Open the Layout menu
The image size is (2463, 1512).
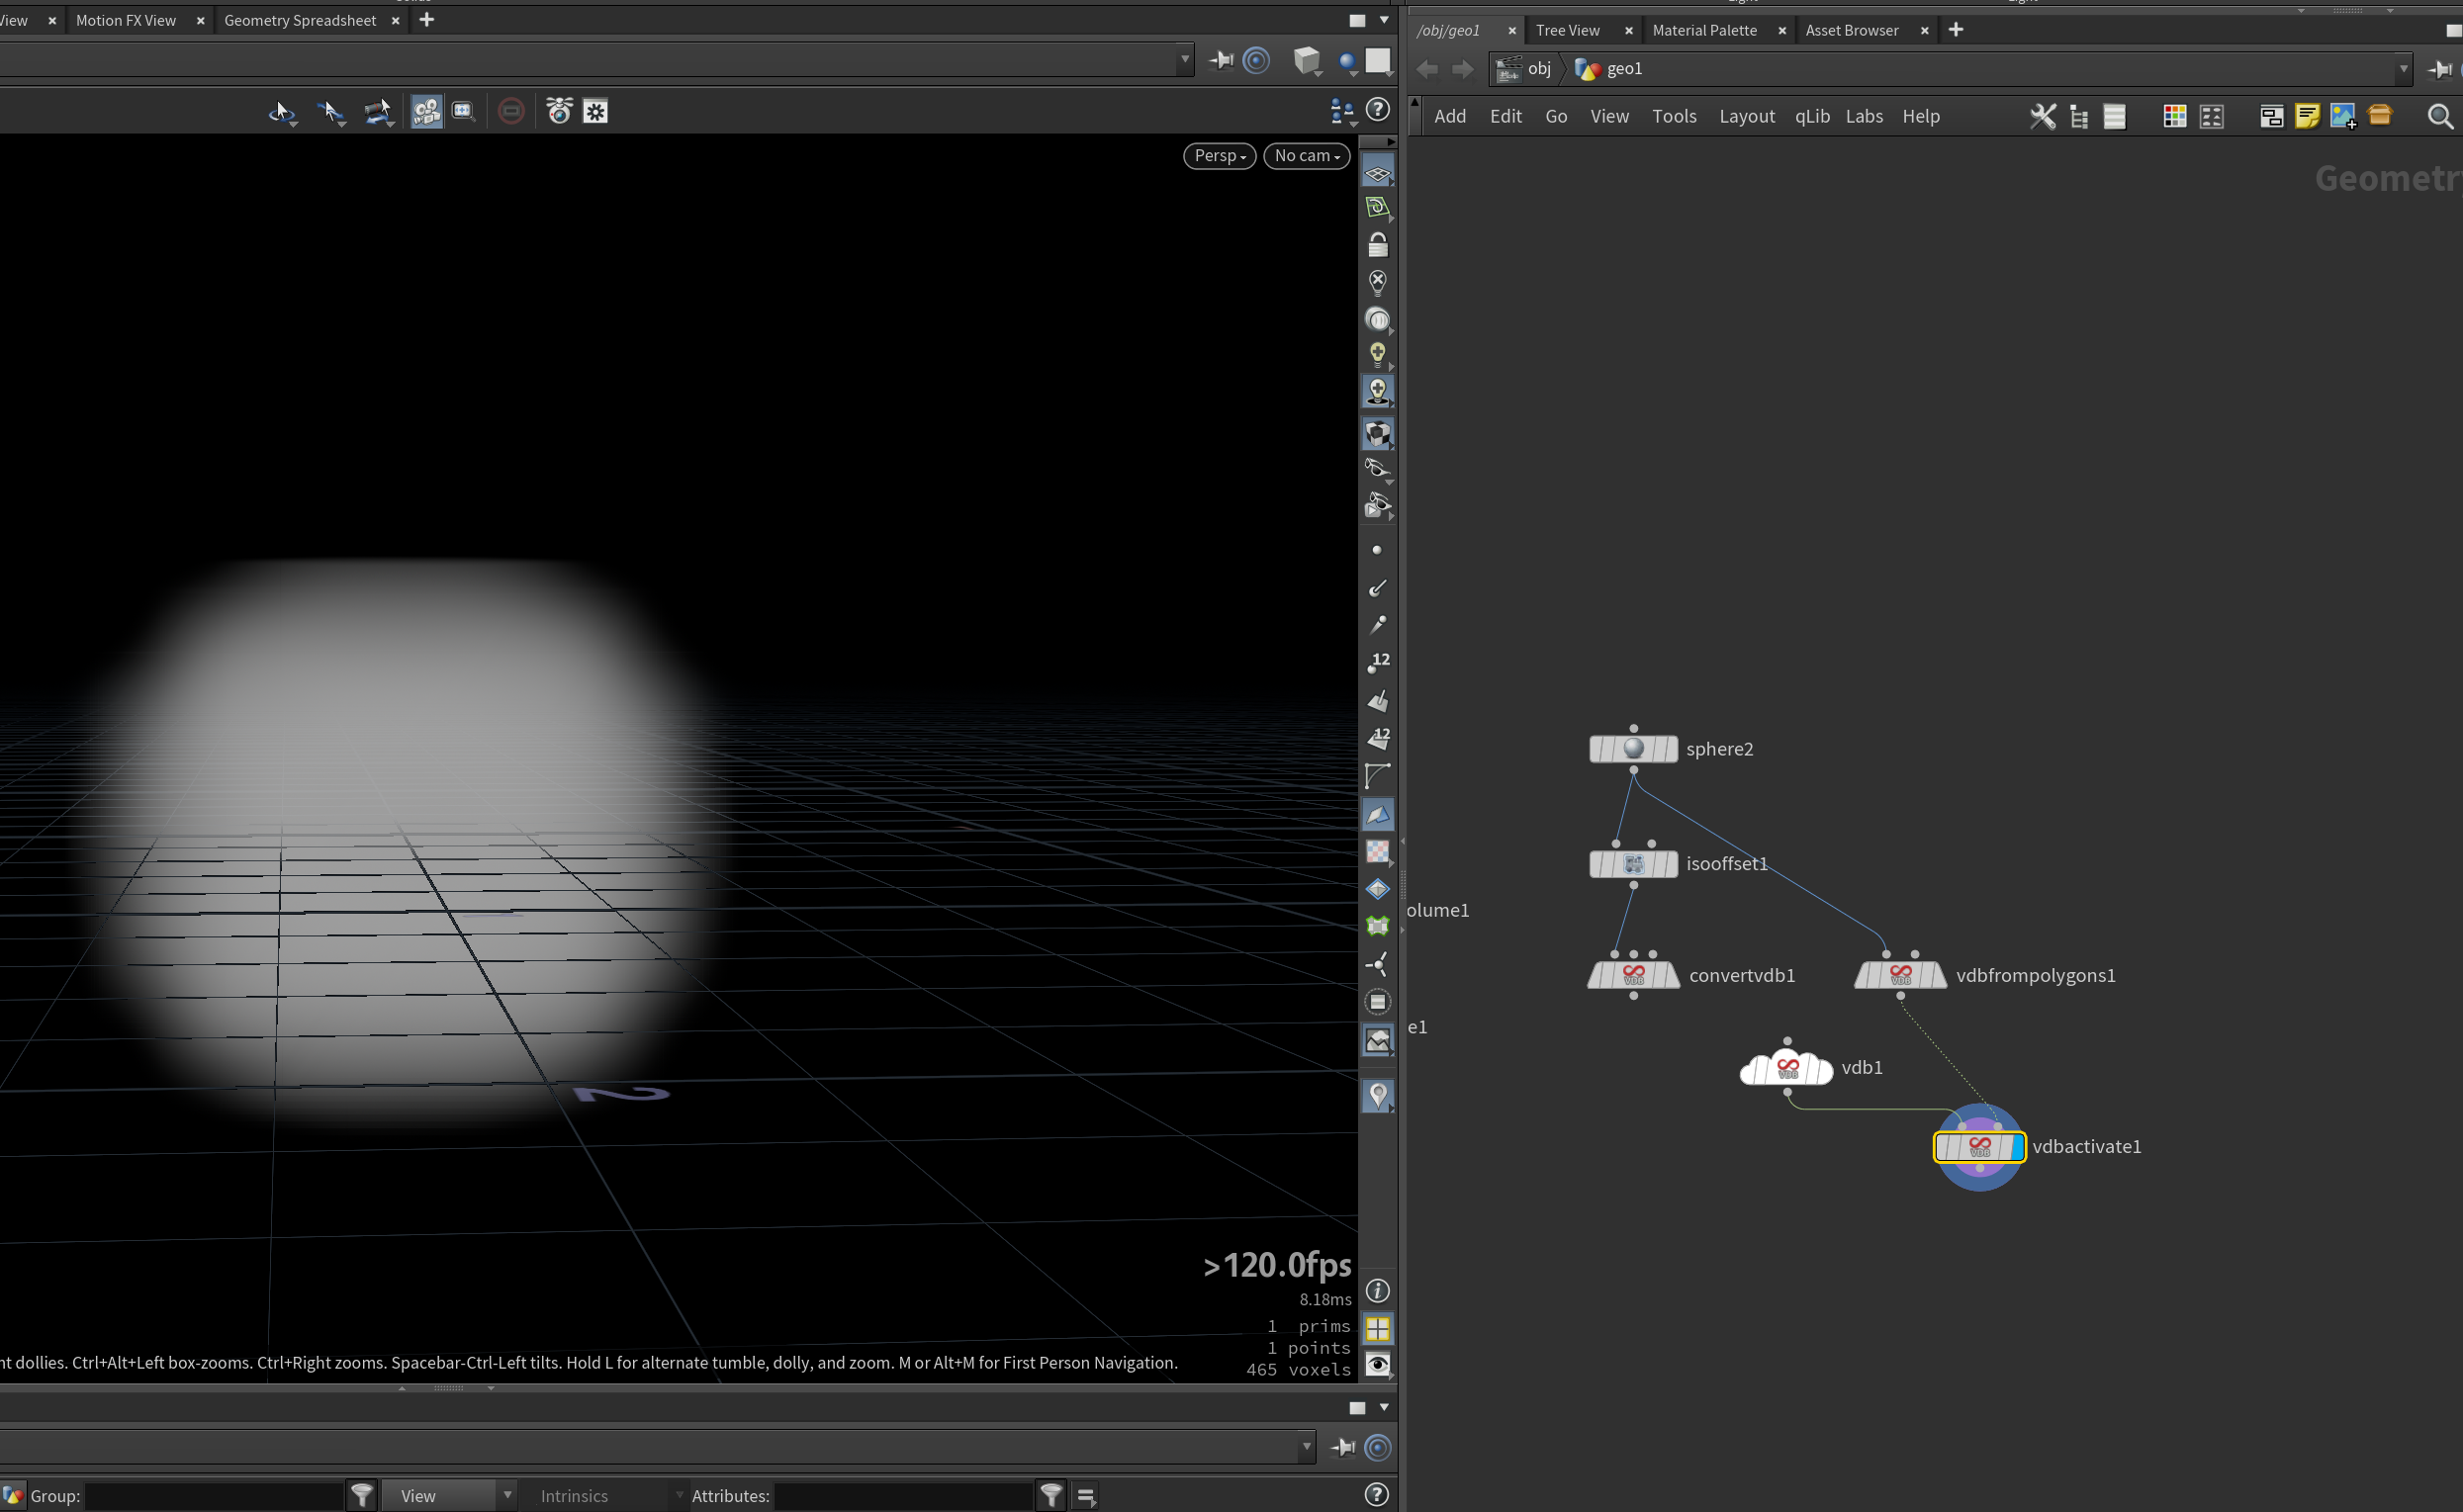tap(1746, 117)
